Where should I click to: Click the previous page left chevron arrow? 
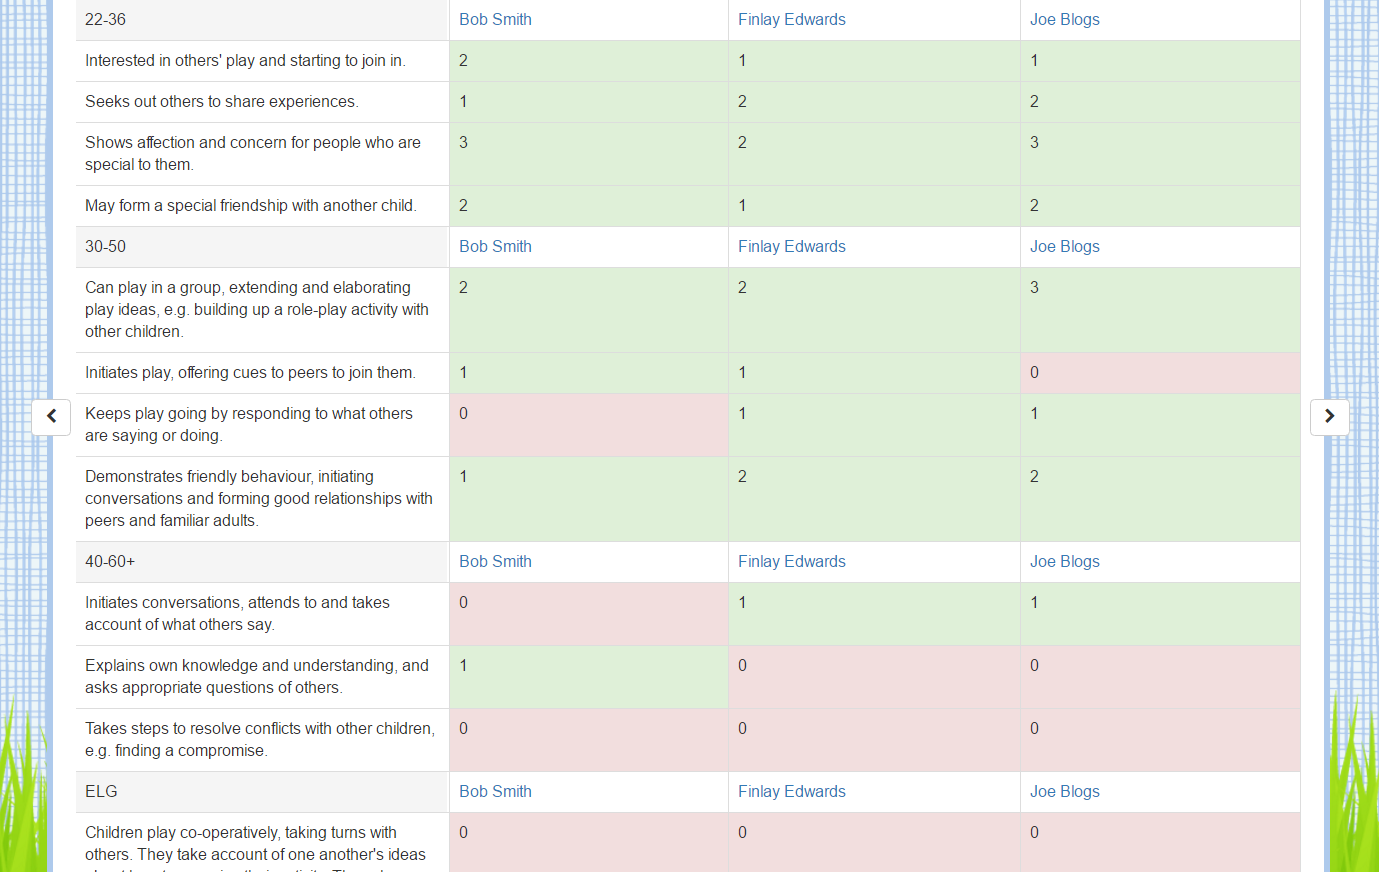tap(51, 417)
